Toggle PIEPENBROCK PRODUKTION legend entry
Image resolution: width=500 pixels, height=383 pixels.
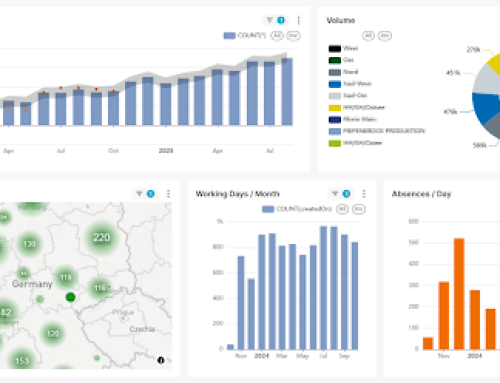377,131
